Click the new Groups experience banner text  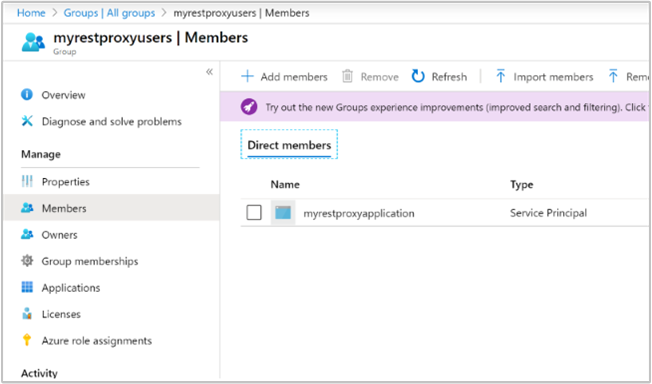[456, 107]
